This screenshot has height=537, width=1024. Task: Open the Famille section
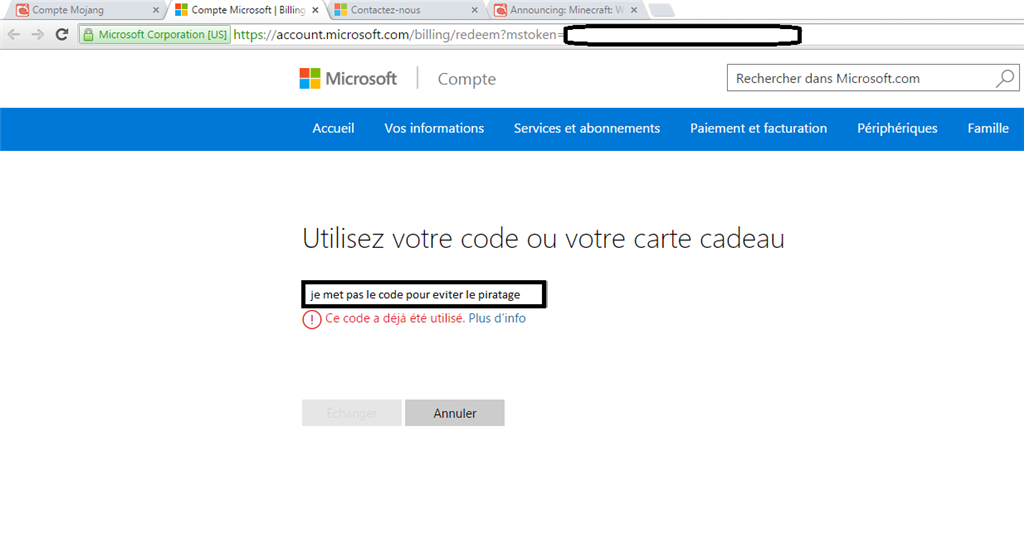987,129
